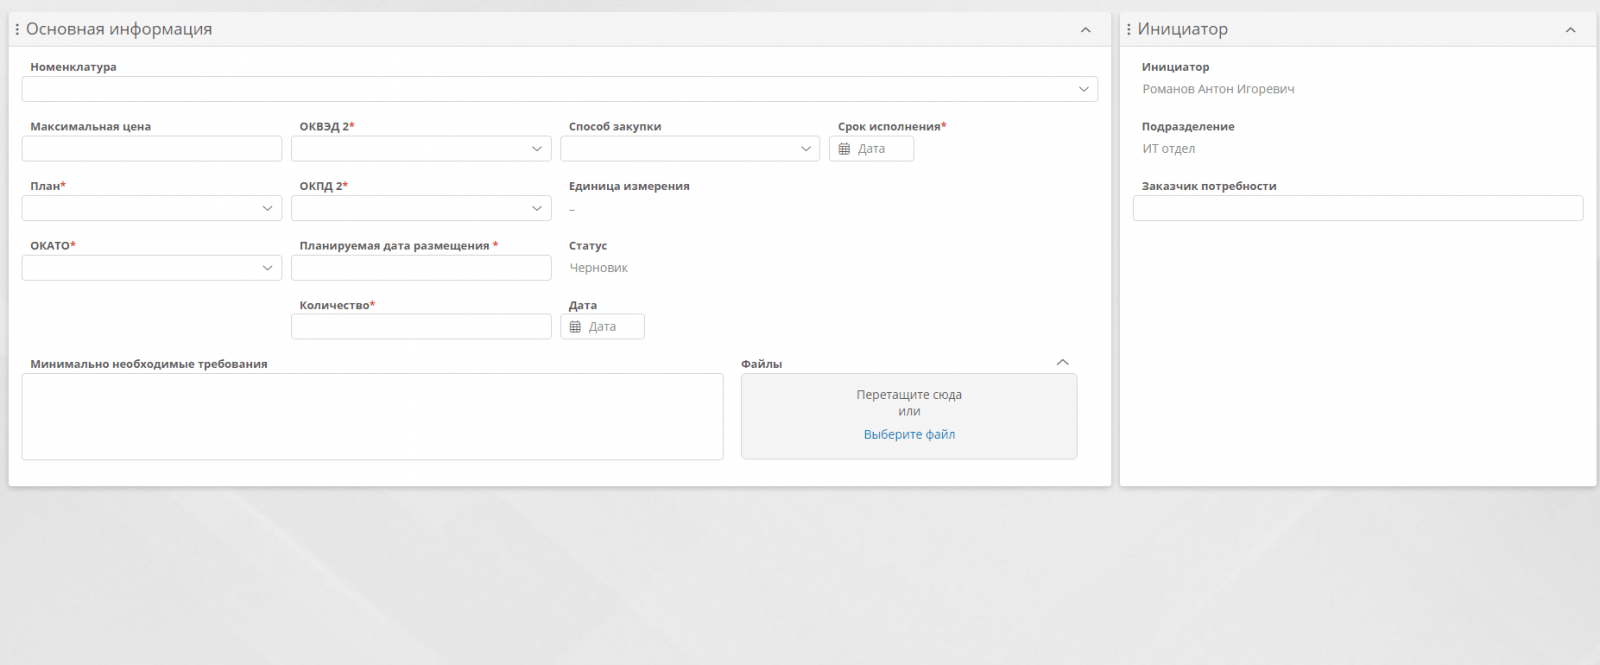The width and height of the screenshot is (1600, 665).
Task: Click the Заказчик потребности input field
Action: coord(1357,208)
